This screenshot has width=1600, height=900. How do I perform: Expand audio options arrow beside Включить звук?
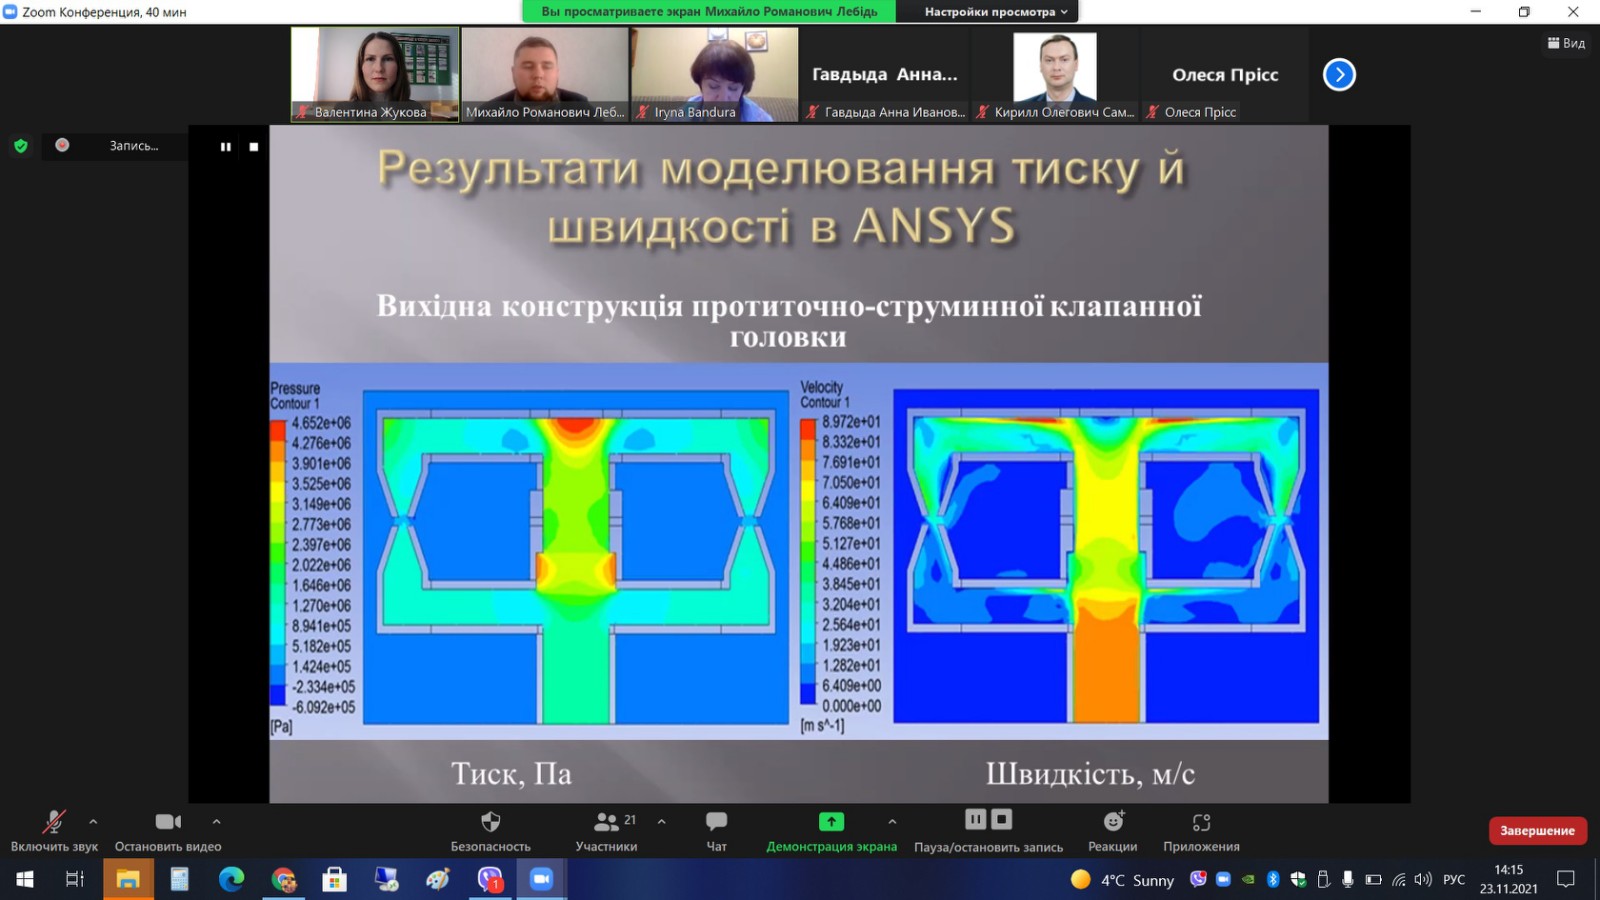coord(93,822)
